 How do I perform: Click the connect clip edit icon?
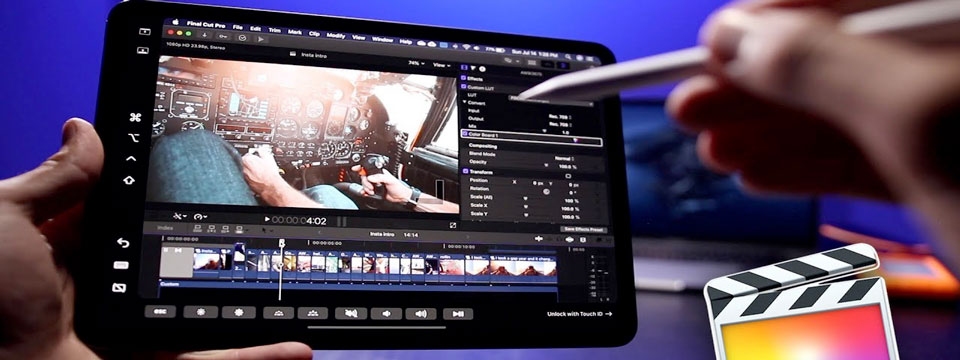(x=197, y=229)
